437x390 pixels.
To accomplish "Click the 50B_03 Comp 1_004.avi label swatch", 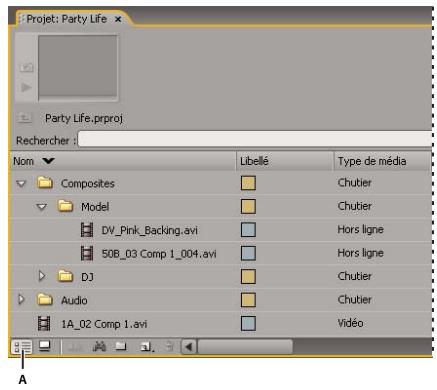I will coord(248,253).
